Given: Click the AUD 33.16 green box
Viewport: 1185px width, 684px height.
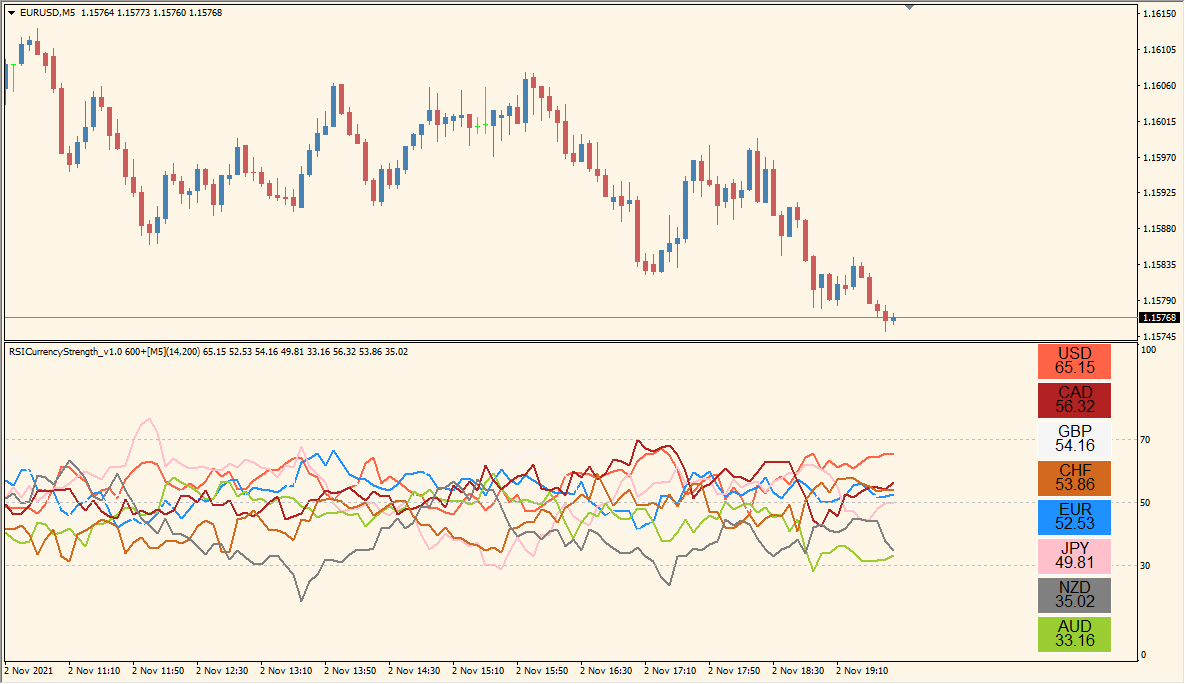Looking at the screenshot, I should point(1074,634).
